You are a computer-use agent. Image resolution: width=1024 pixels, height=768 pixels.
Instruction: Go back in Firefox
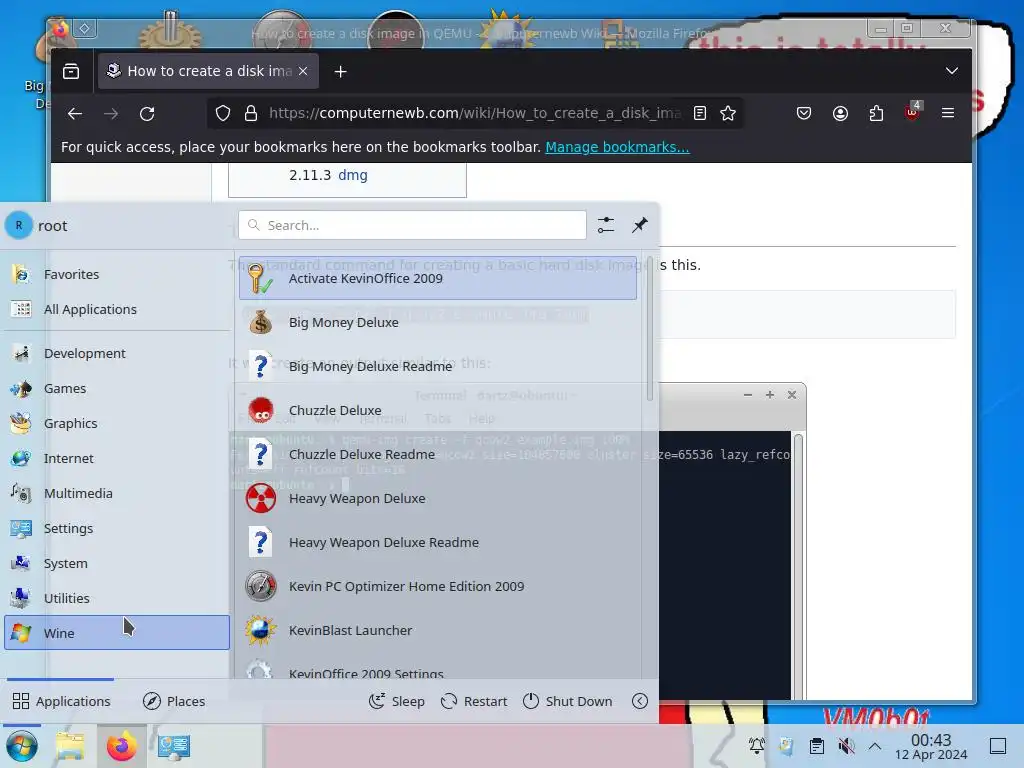(x=74, y=114)
